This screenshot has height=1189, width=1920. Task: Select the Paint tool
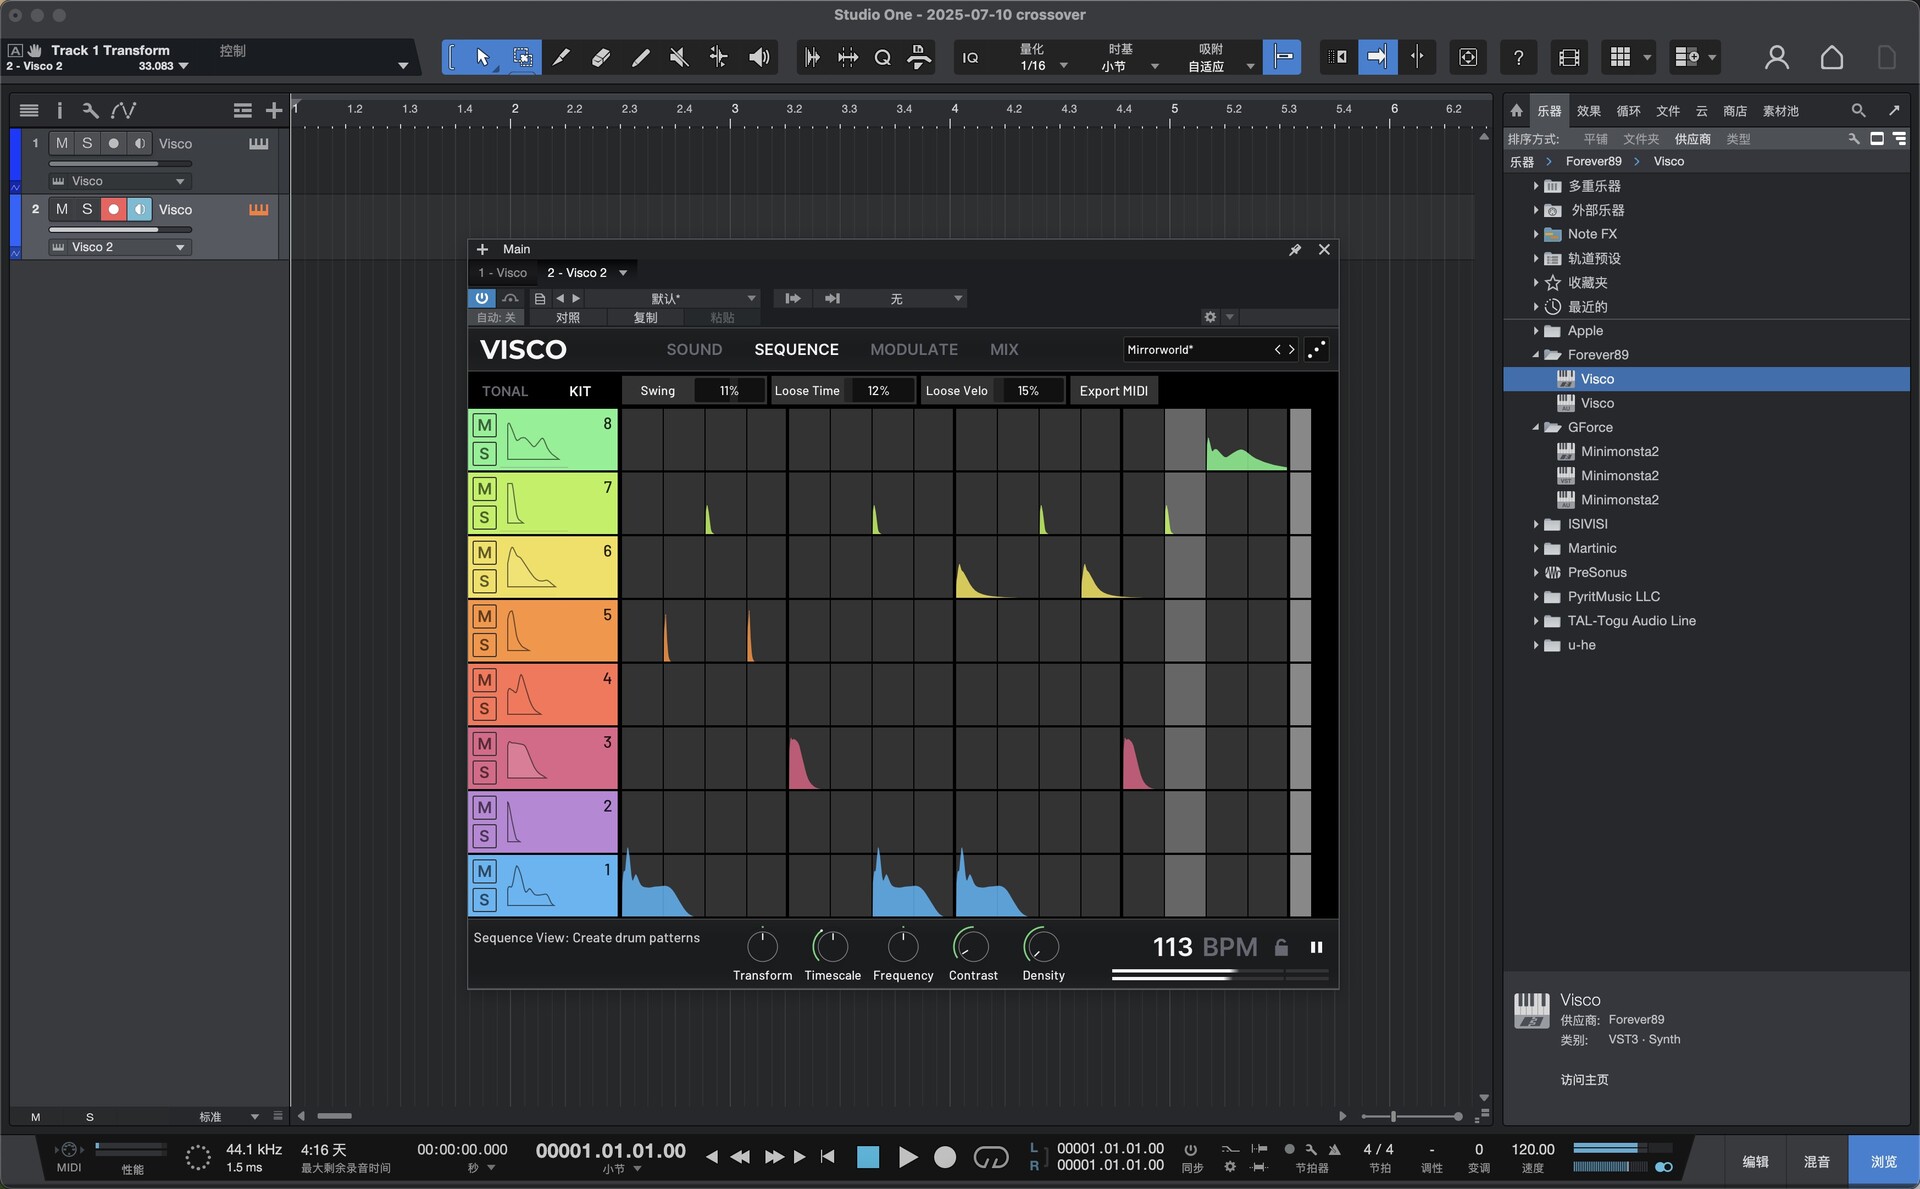tap(640, 57)
